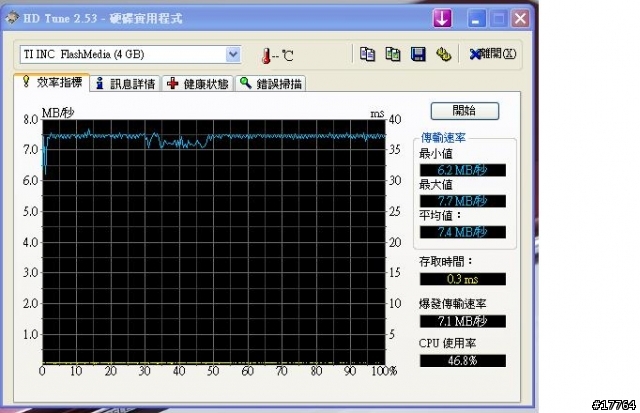The width and height of the screenshot is (640, 413).
Task: Open the TI INC FlashMedia drive dropdown
Action: pos(130,54)
